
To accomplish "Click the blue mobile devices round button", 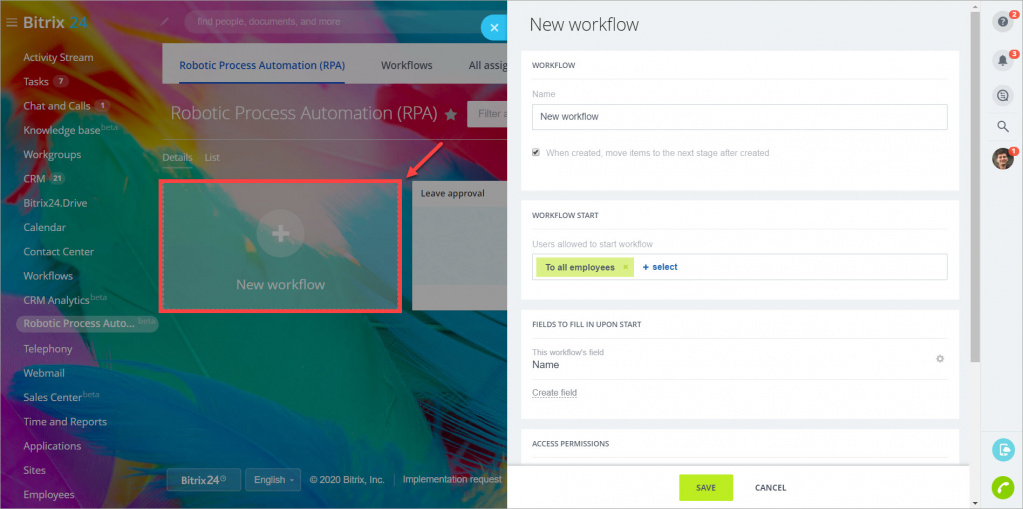I will (1003, 450).
